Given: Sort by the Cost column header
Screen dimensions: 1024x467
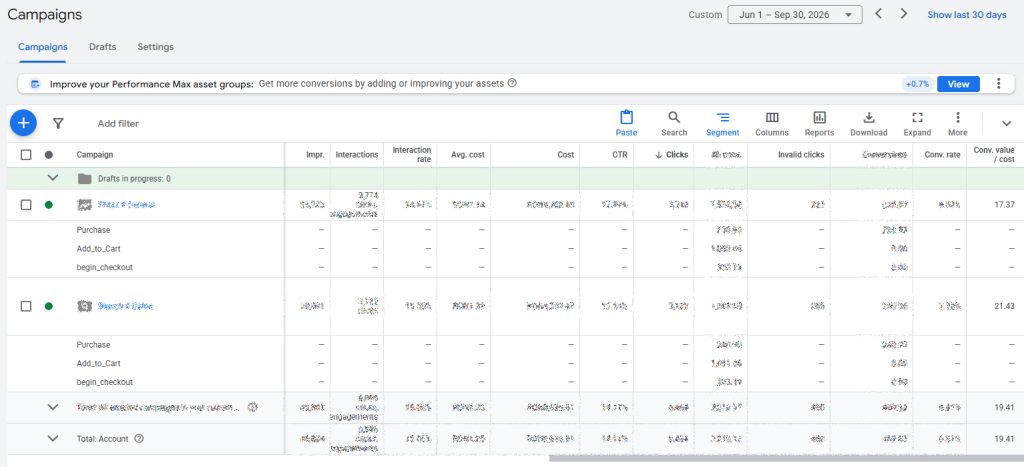Looking at the screenshot, I should point(566,155).
